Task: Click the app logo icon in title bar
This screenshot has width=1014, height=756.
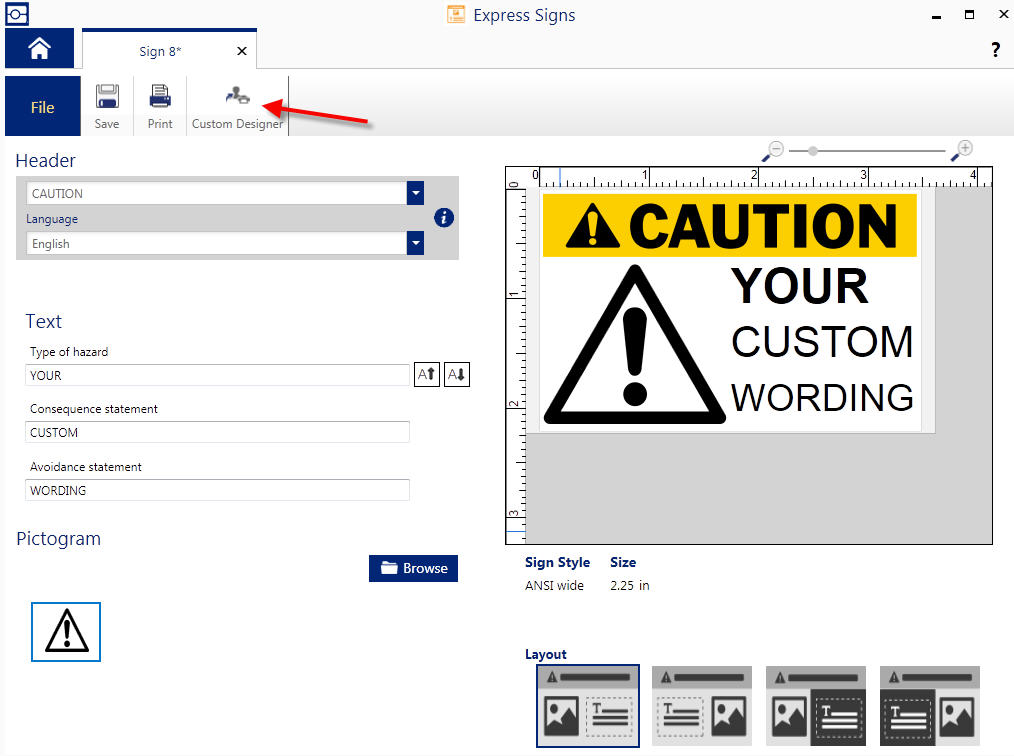Action: pyautogui.click(x=17, y=14)
